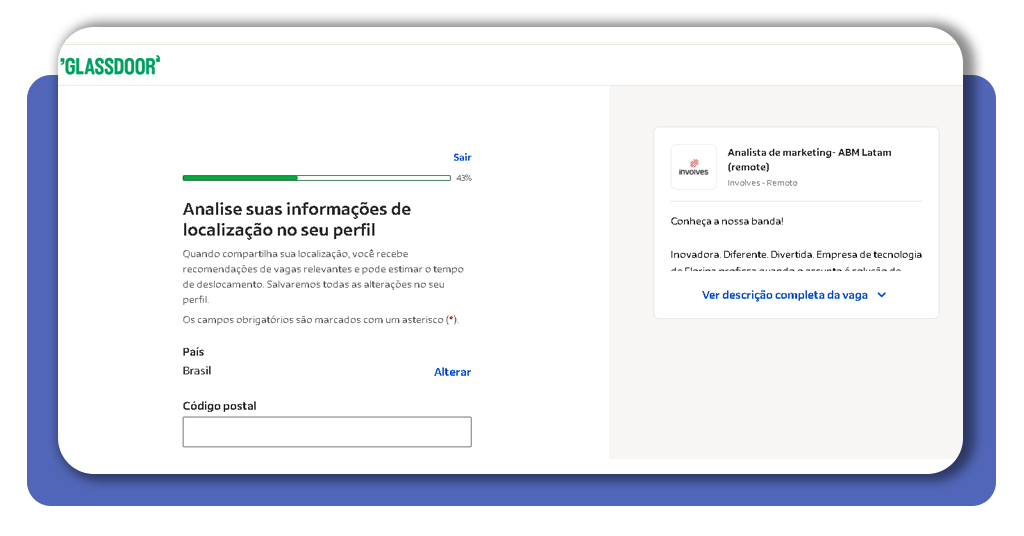The height and width of the screenshot is (536, 1024).
Task: Click the País field label
Action: point(193,352)
